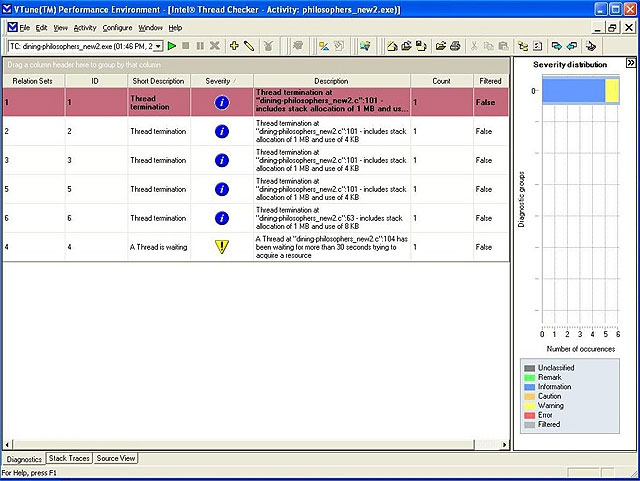Image resolution: width=640 pixels, height=481 pixels.
Task: Select description mentioning ':63 - includes stack'
Action: (x=331, y=218)
